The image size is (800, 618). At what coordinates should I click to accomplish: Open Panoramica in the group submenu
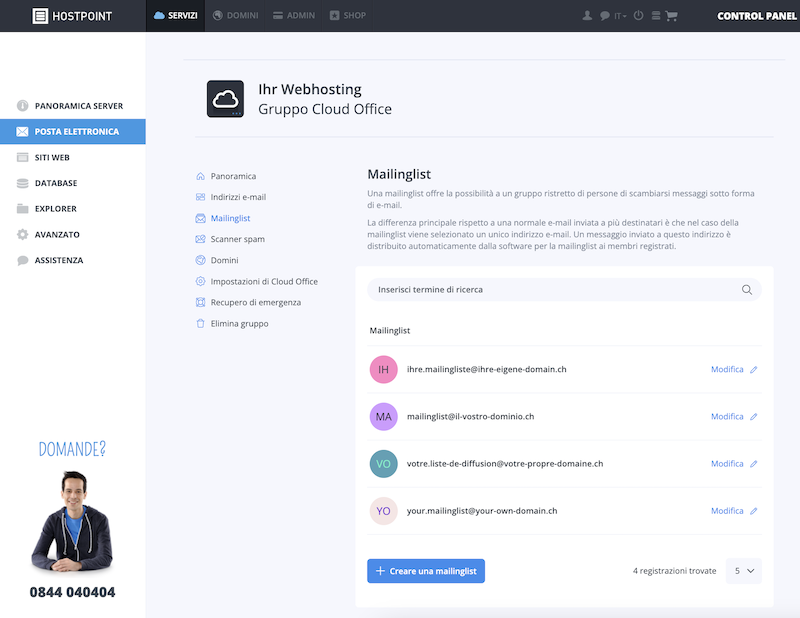pos(226,176)
